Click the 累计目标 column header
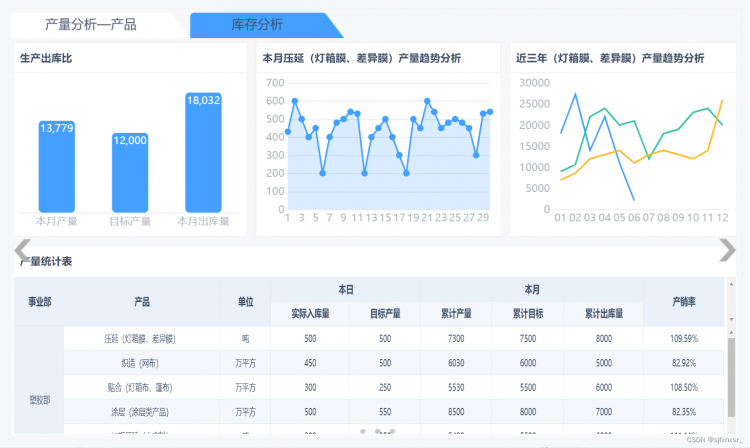This screenshot has width=750, height=448. [528, 314]
